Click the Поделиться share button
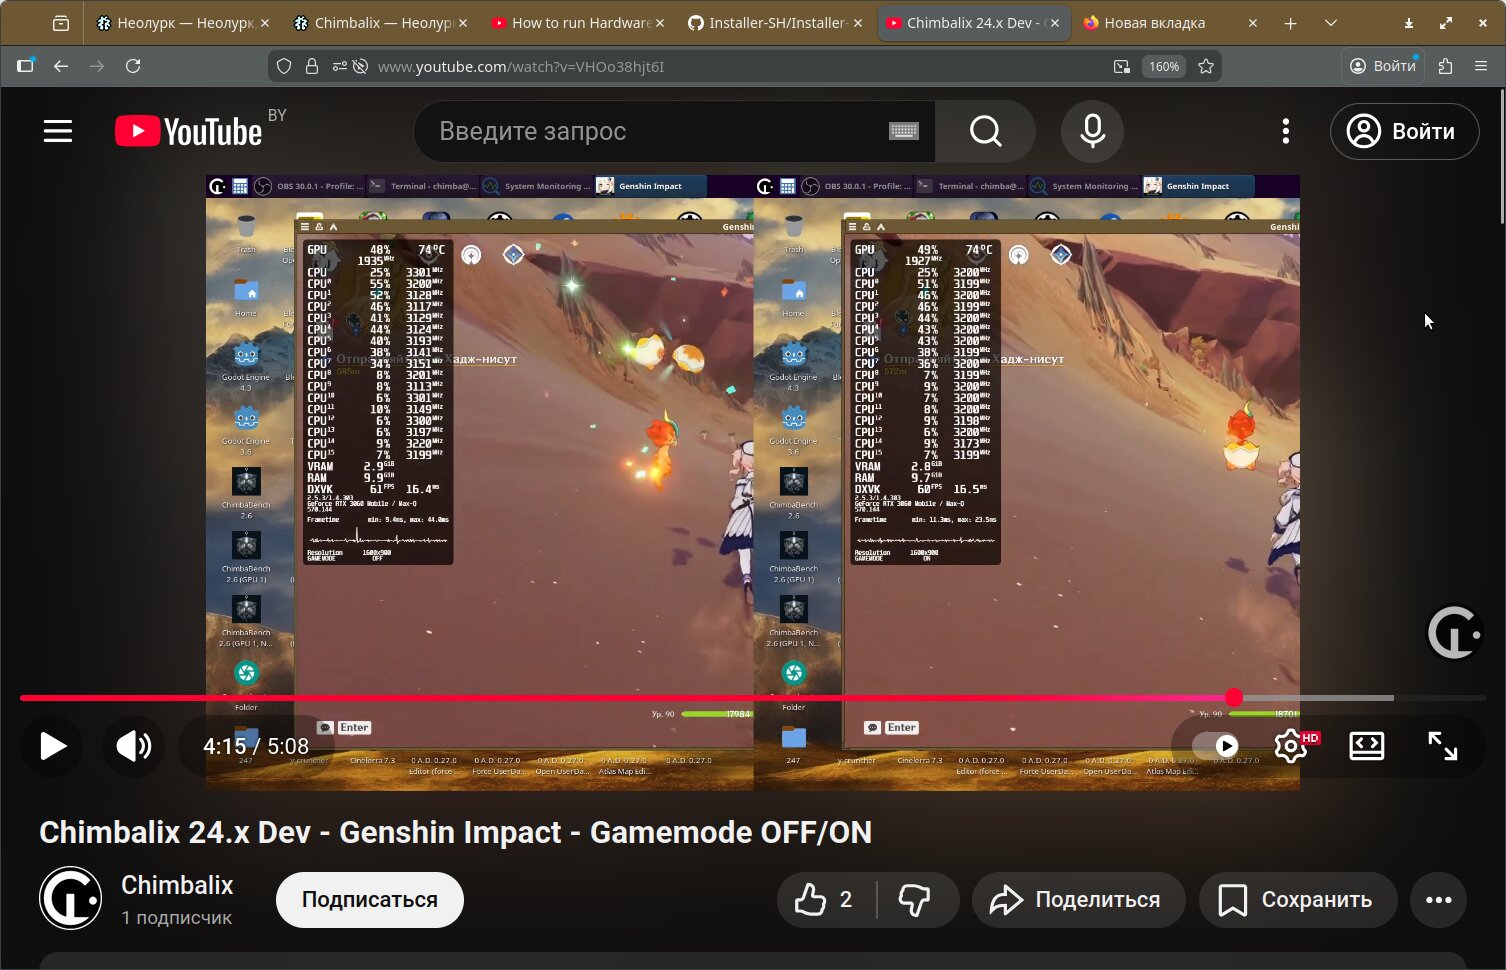 click(x=1078, y=900)
